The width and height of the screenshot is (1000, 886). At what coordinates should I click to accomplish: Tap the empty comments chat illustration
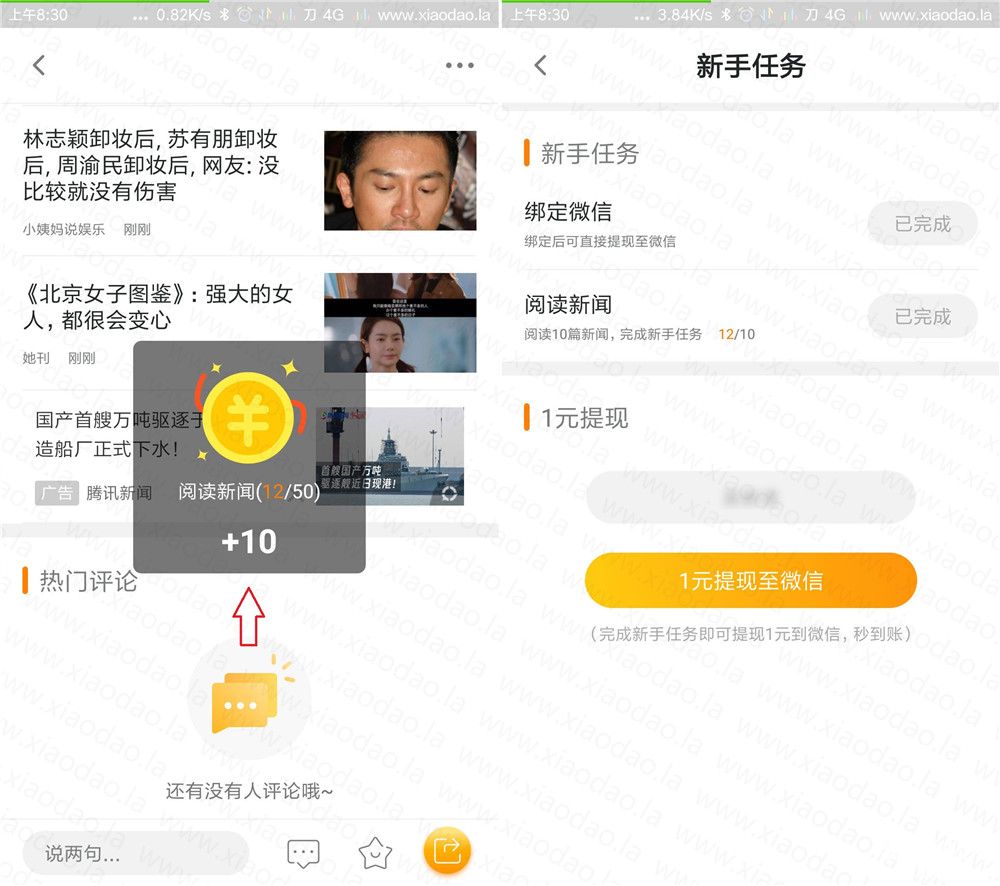coord(247,698)
